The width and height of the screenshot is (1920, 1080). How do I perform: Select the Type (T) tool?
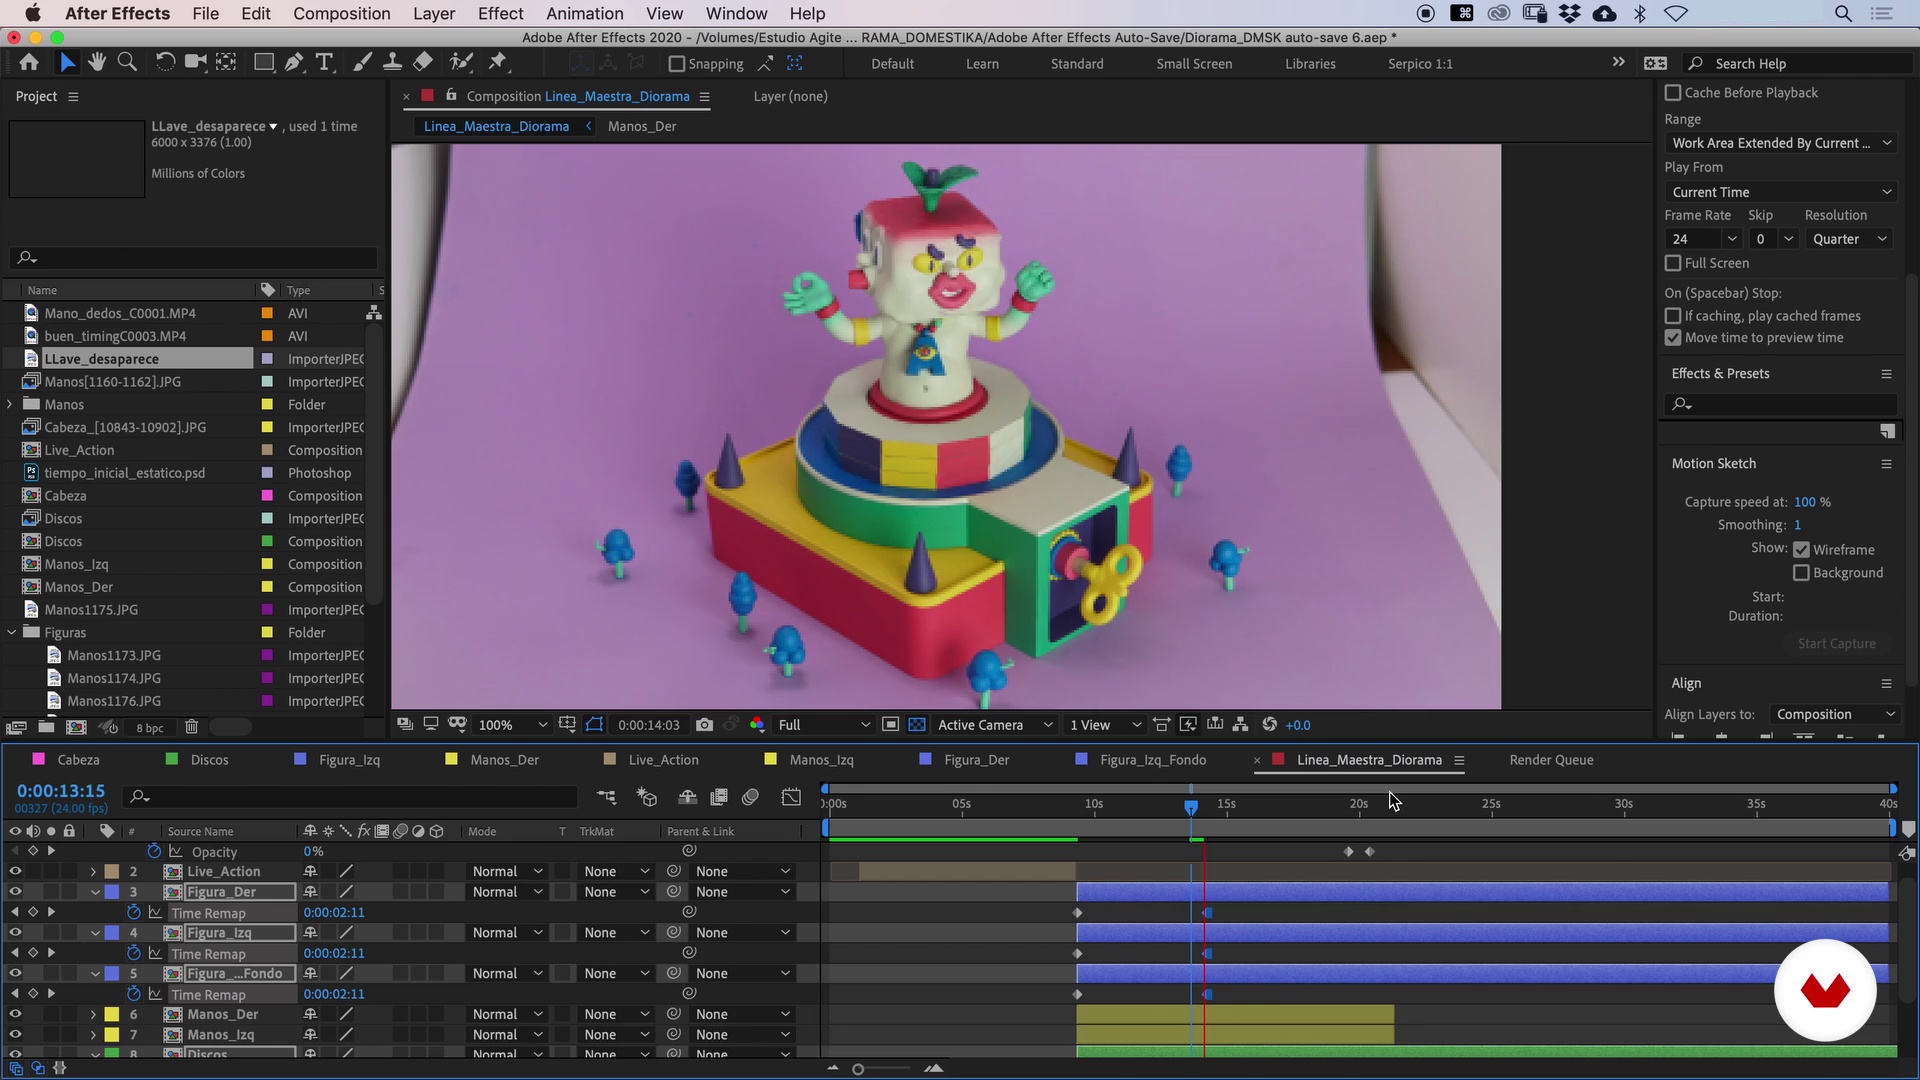click(324, 62)
